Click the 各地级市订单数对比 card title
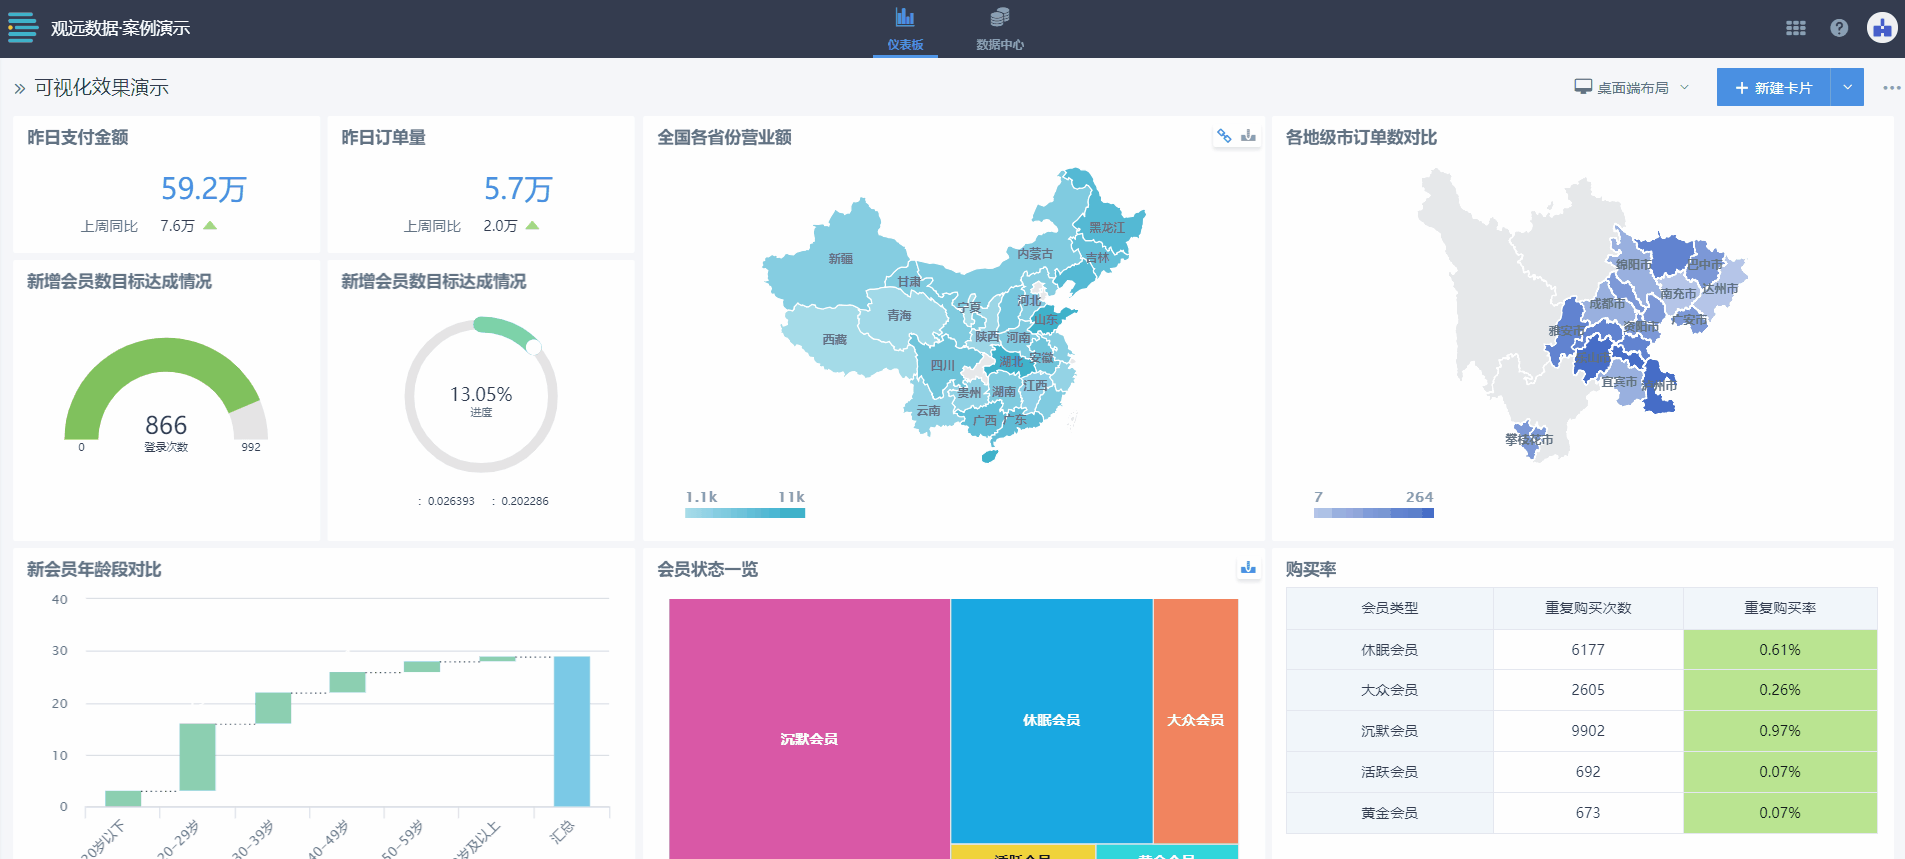Image resolution: width=1905 pixels, height=859 pixels. 1361,138
